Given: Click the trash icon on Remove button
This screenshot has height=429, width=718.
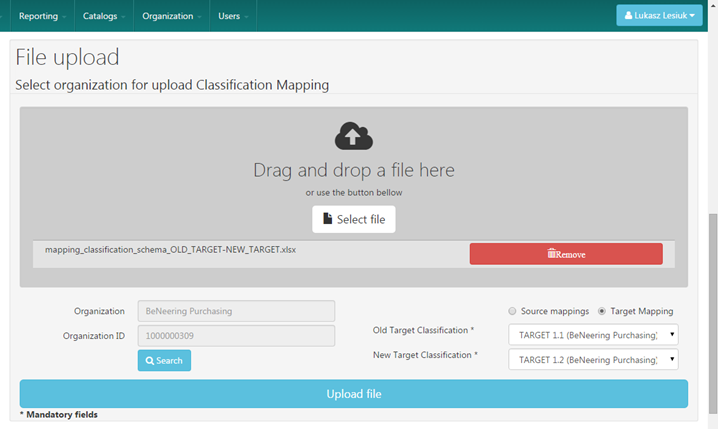Looking at the screenshot, I should pos(551,254).
